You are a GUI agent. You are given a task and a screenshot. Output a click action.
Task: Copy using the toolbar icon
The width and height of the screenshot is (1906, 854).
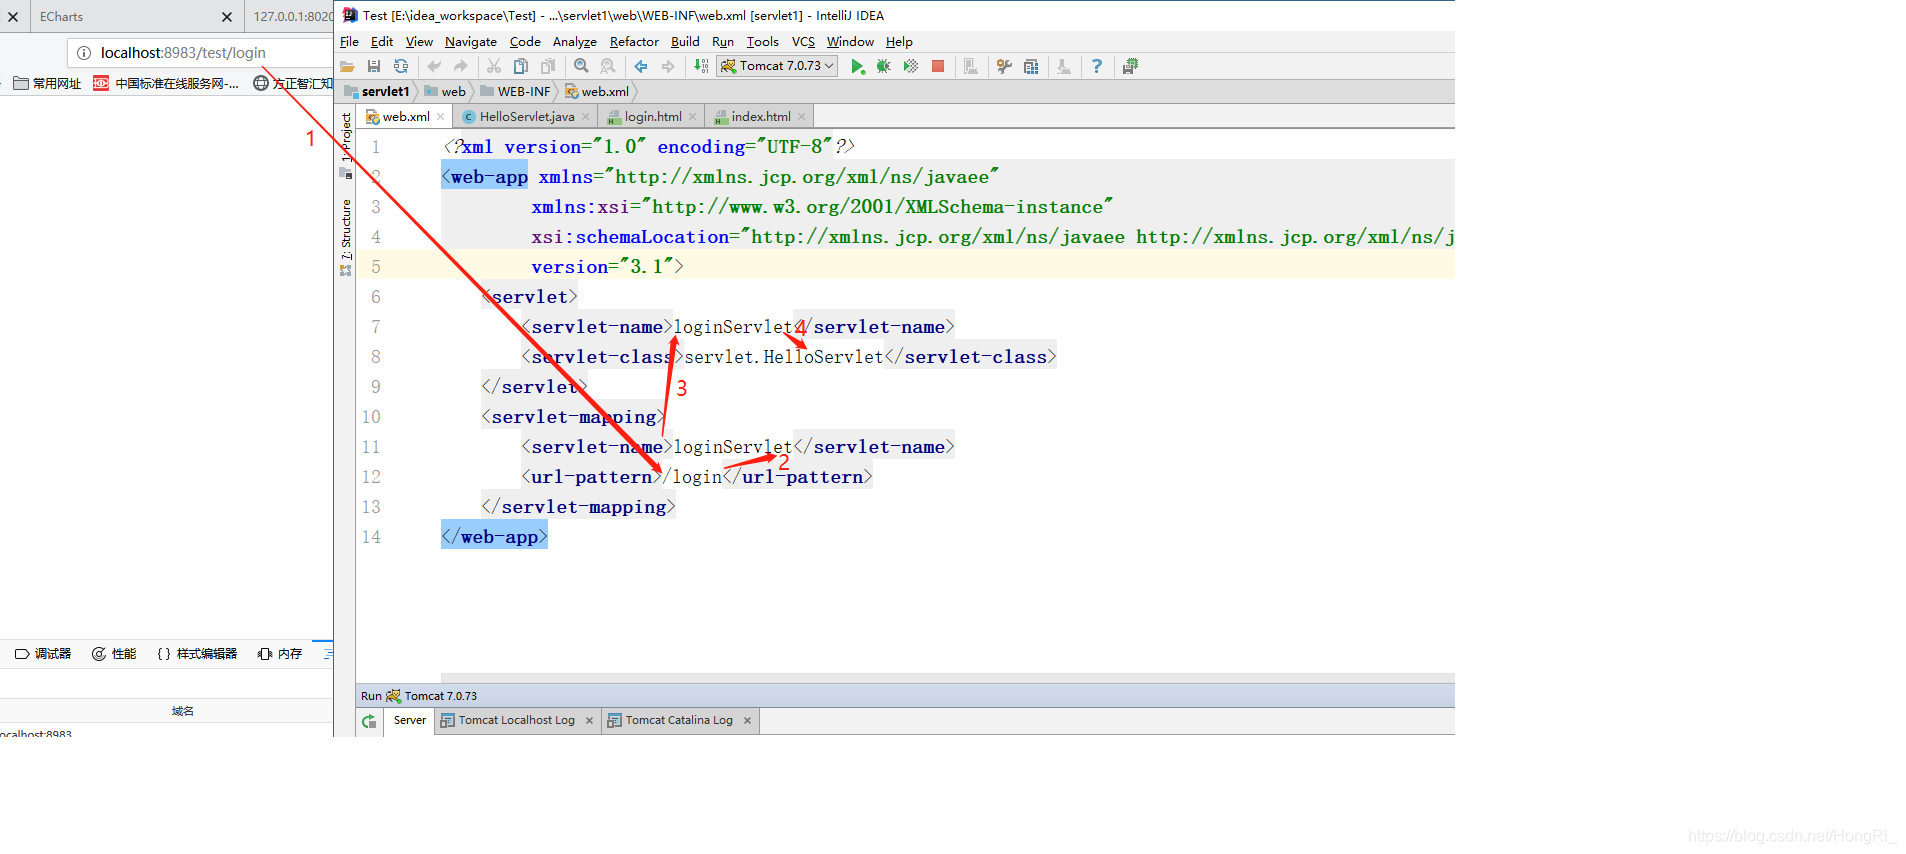click(521, 66)
